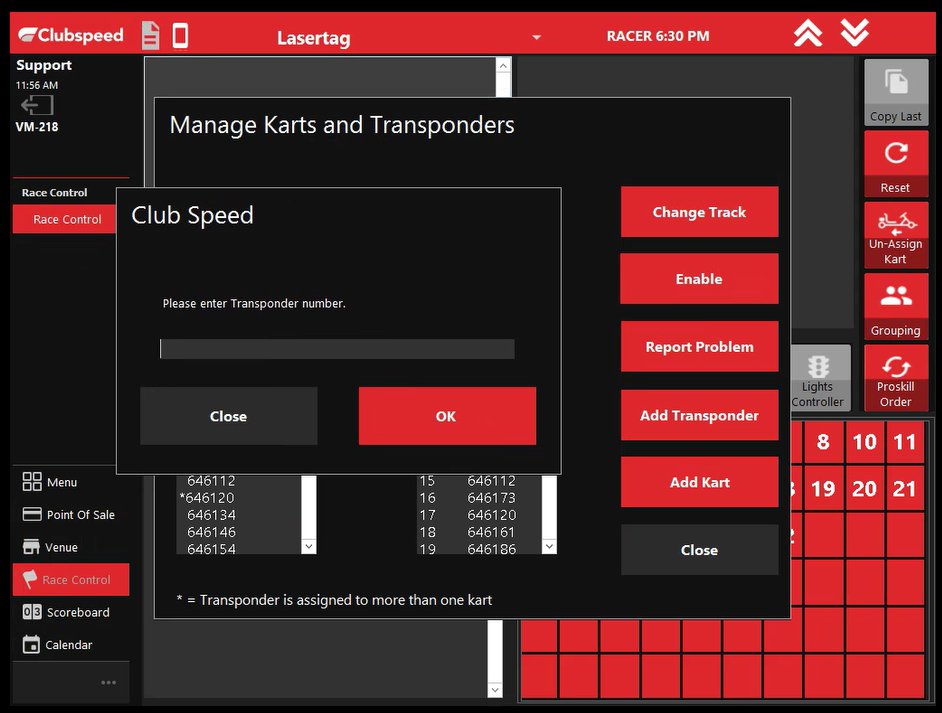
Task: Click the Copy Last button
Action: pos(896,93)
